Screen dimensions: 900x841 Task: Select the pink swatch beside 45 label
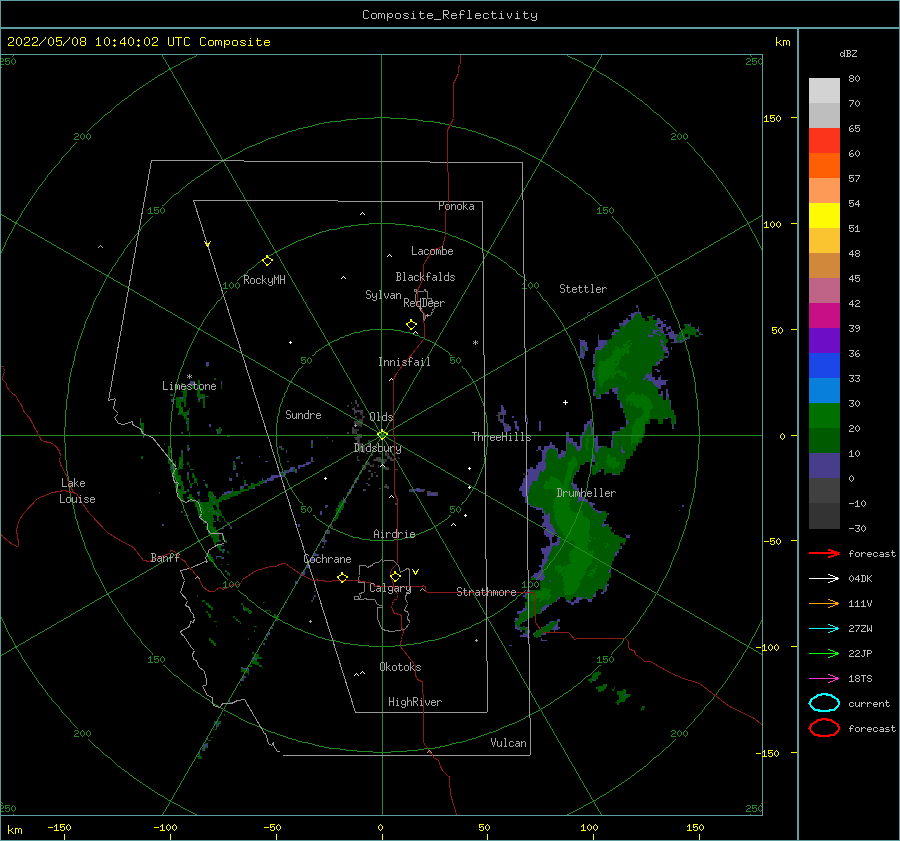tap(824, 290)
